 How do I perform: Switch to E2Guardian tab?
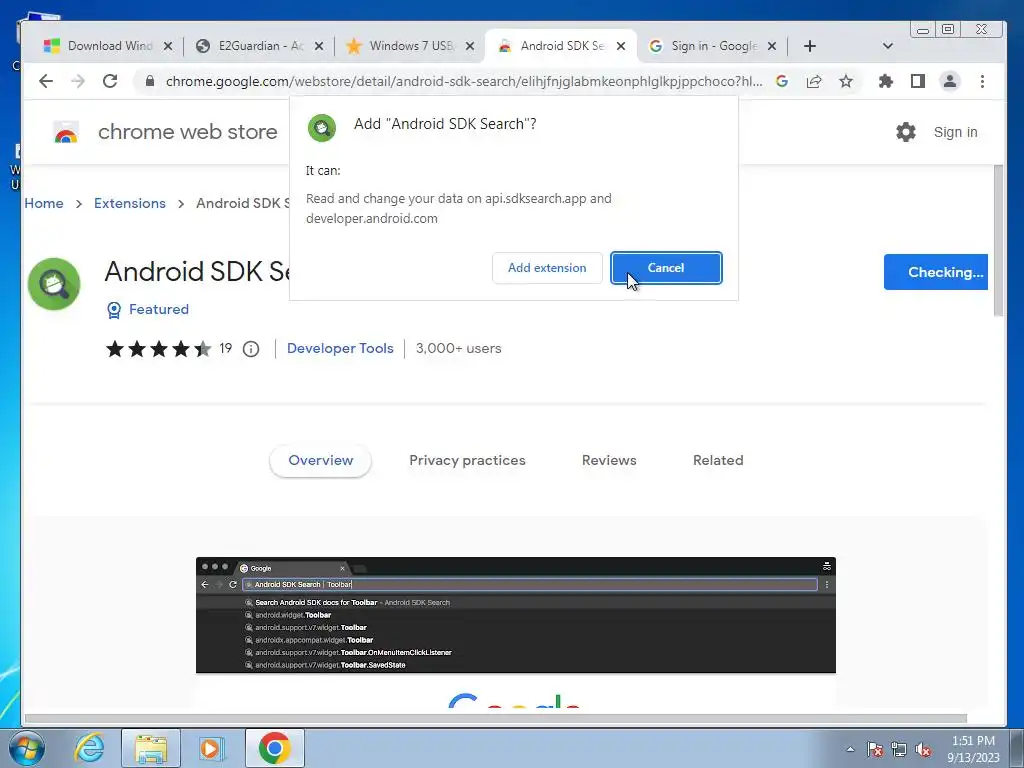pos(249,46)
